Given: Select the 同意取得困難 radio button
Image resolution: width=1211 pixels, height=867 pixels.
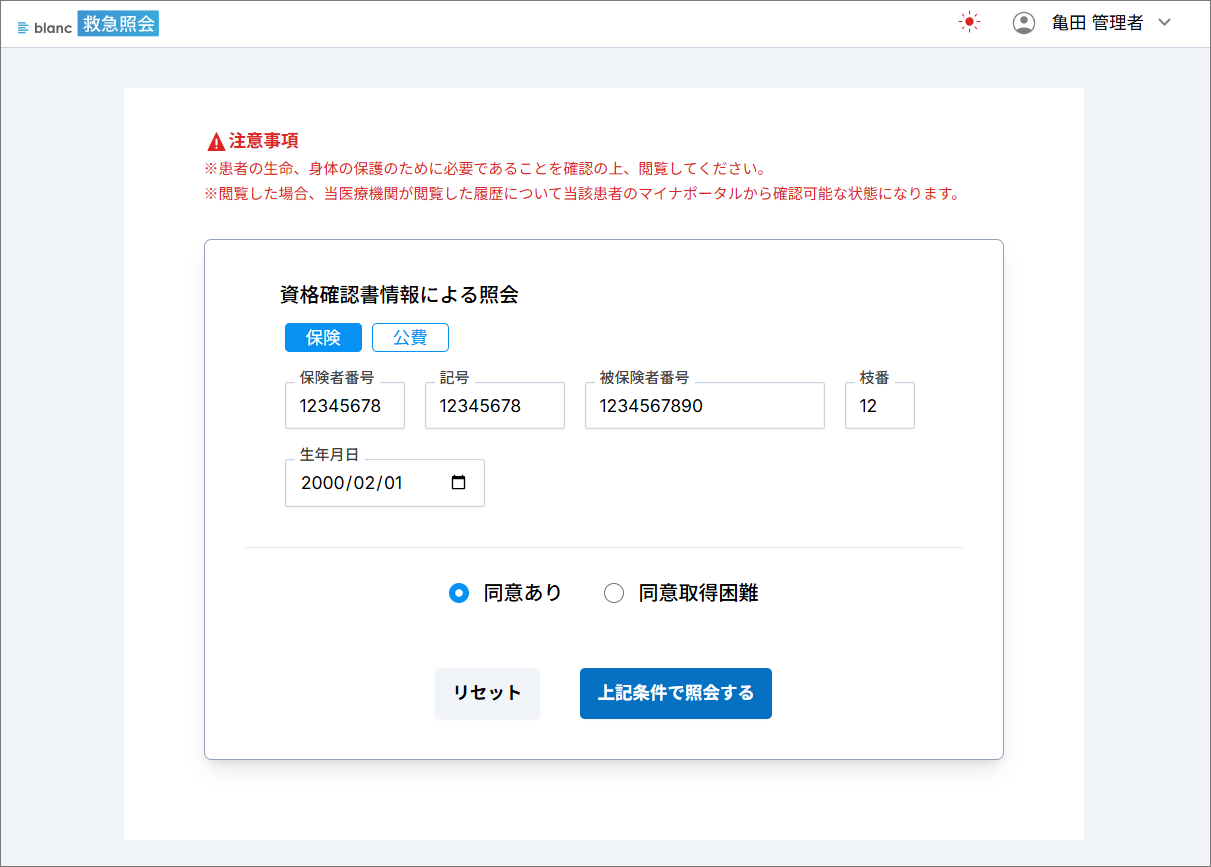Looking at the screenshot, I should tap(614, 592).
